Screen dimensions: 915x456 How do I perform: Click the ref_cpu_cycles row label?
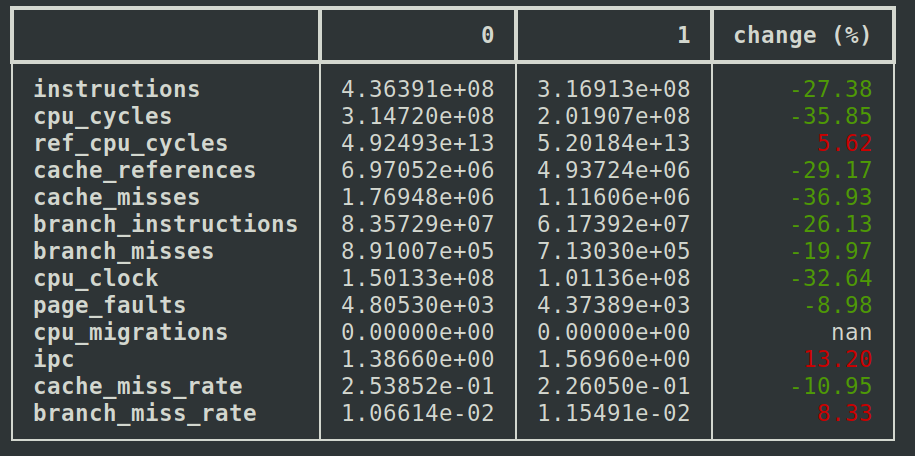[x=131, y=143]
